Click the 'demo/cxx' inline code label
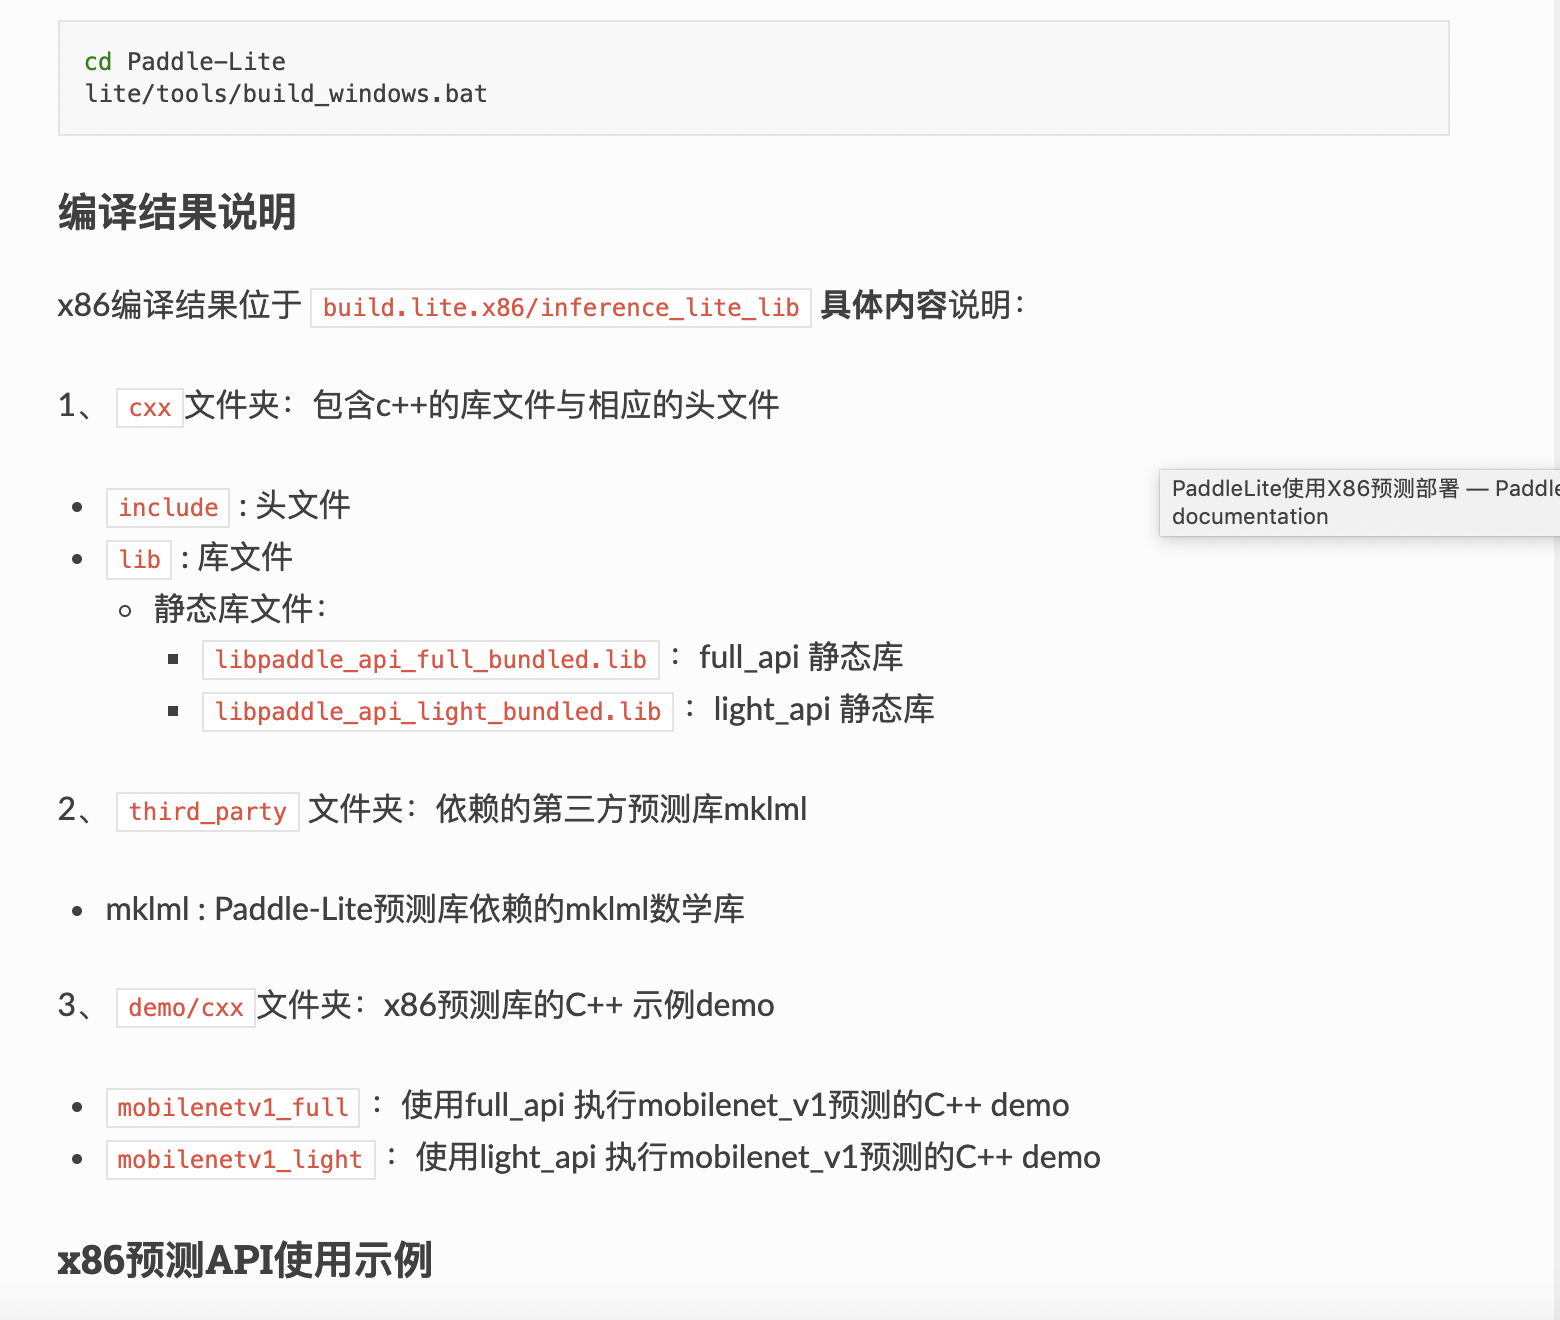 tap(186, 1008)
